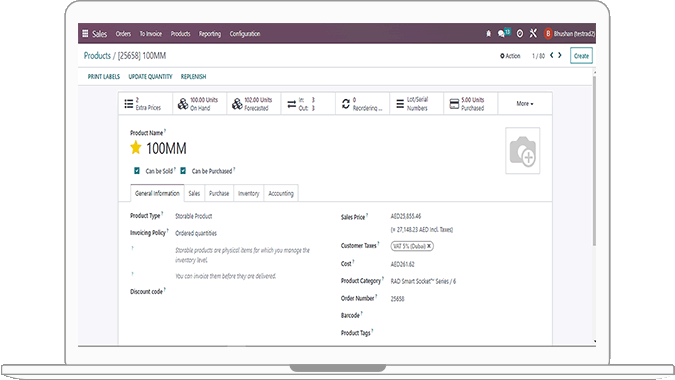The image size is (675, 380).
Task: Switch to Inventory tab
Action: [249, 193]
